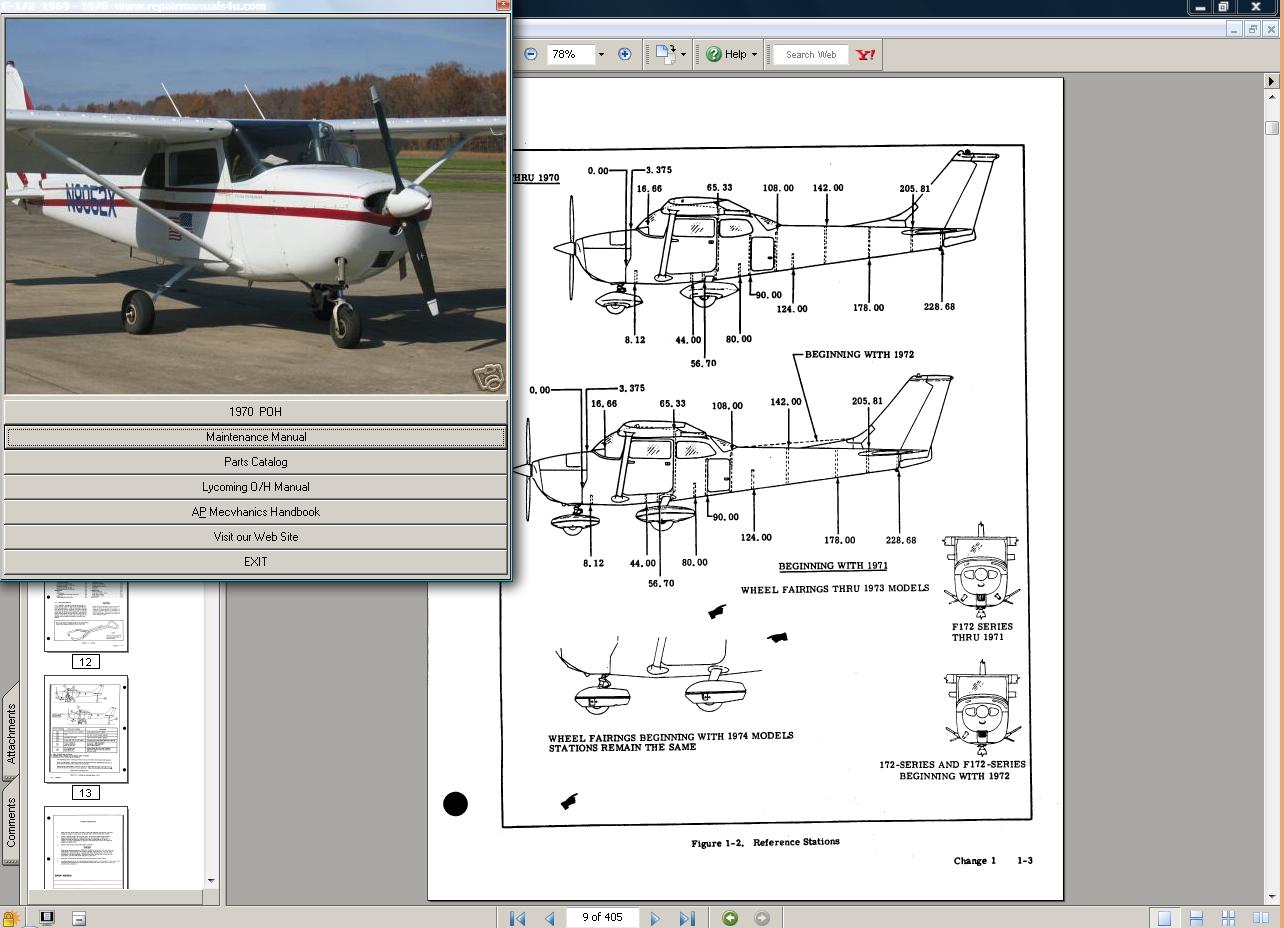
Task: Open the Parts Catalog
Action: (x=256, y=461)
